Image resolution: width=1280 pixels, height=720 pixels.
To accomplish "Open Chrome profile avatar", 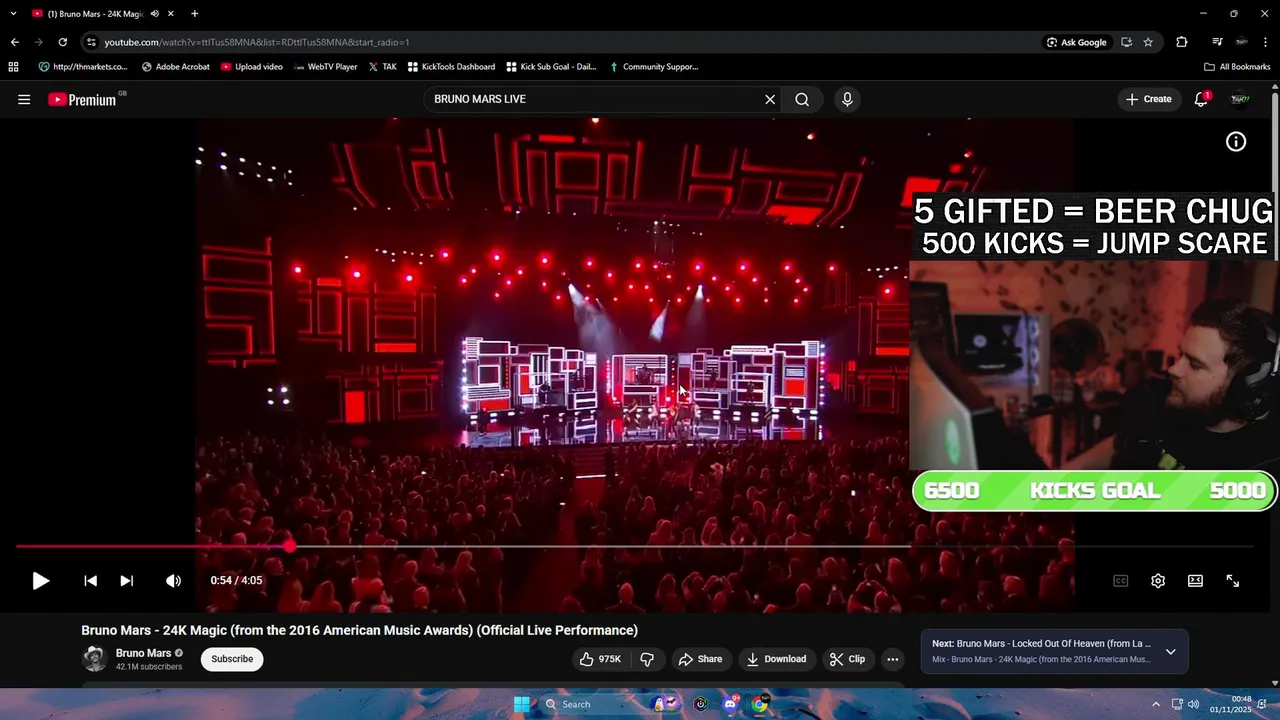I will click(x=1241, y=42).
